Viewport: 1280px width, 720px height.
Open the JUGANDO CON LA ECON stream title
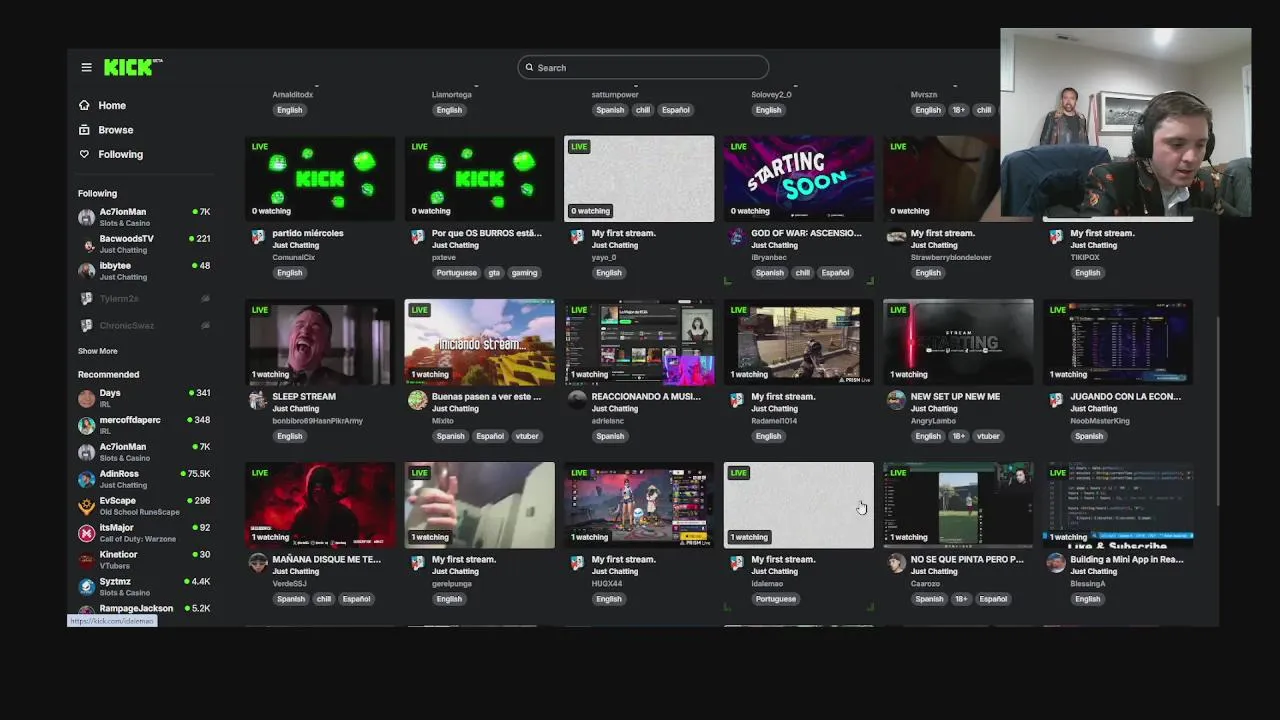(x=1125, y=396)
